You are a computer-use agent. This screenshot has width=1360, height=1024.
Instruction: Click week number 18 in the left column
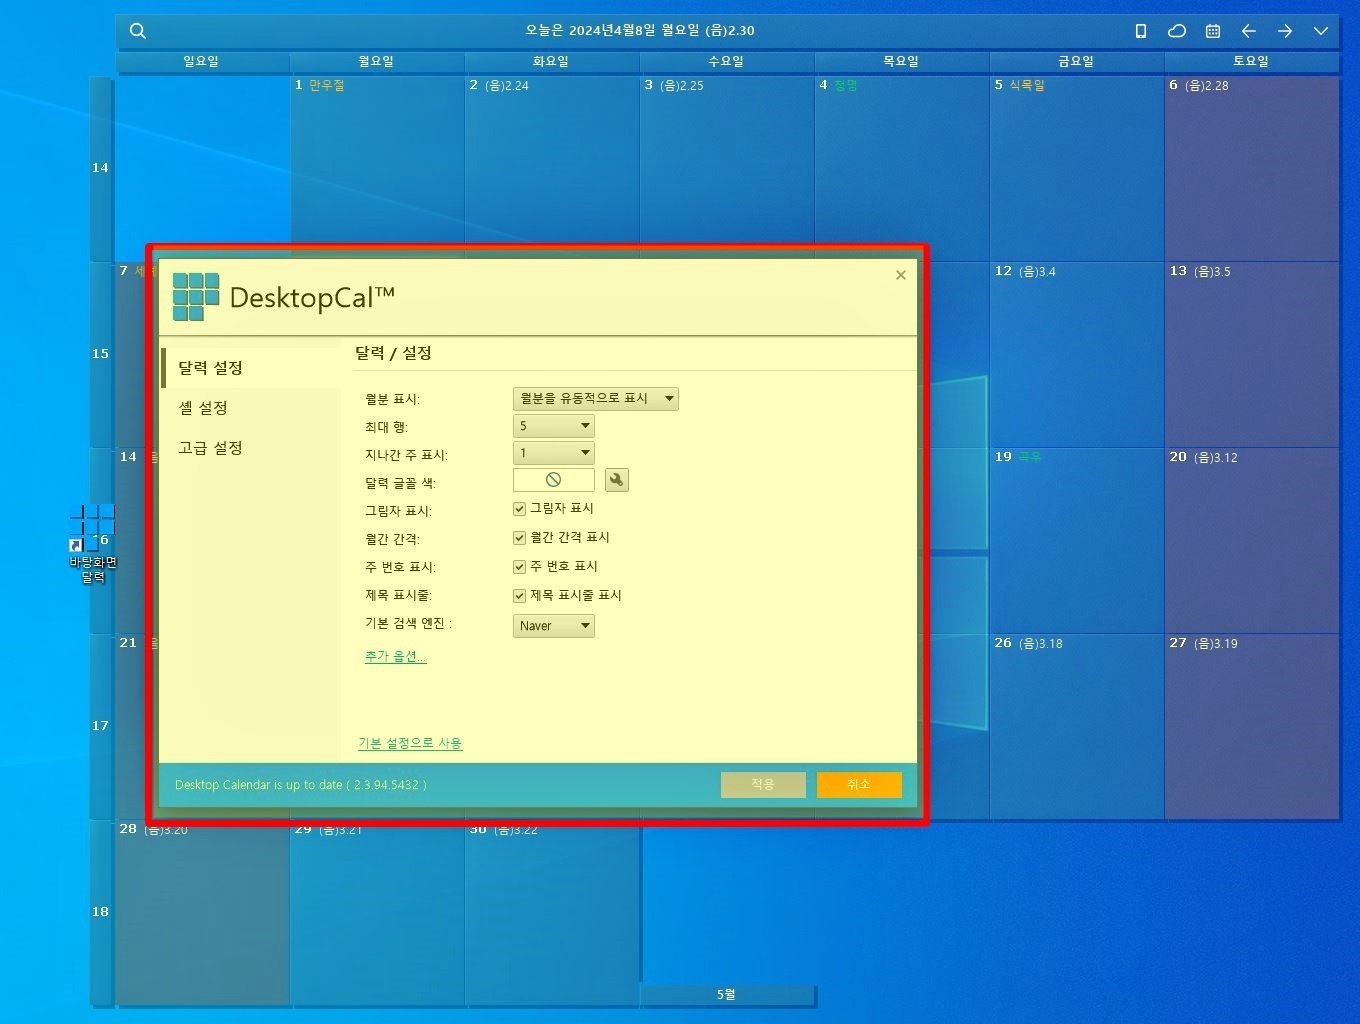pyautogui.click(x=100, y=912)
